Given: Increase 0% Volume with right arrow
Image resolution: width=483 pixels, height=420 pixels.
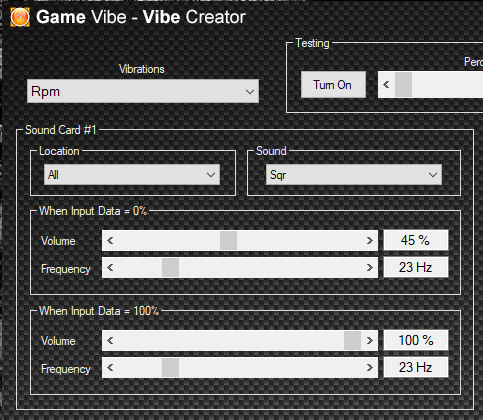Looking at the screenshot, I should (369, 240).
